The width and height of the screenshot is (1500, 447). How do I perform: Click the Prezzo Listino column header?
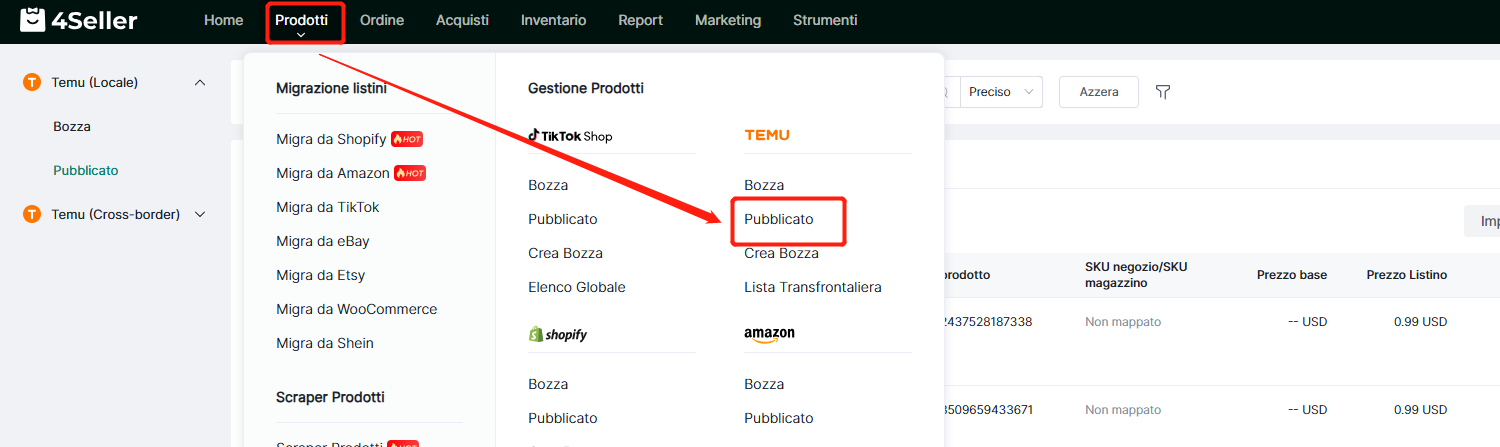(x=1407, y=275)
